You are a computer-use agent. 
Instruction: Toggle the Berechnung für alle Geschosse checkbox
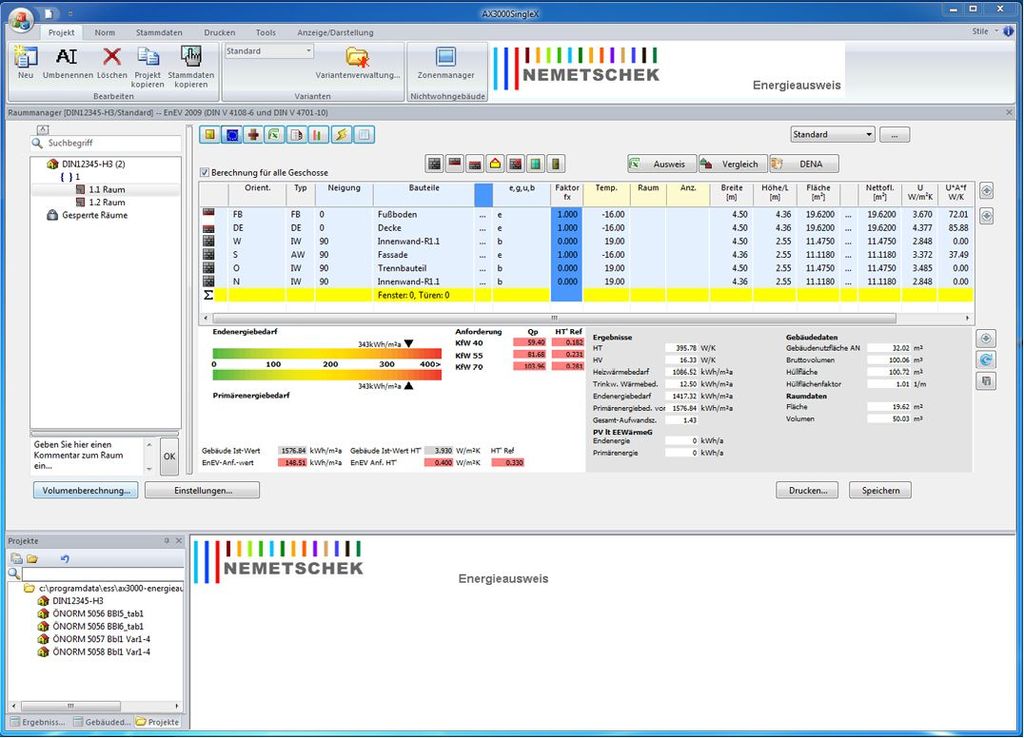pyautogui.click(x=204, y=172)
